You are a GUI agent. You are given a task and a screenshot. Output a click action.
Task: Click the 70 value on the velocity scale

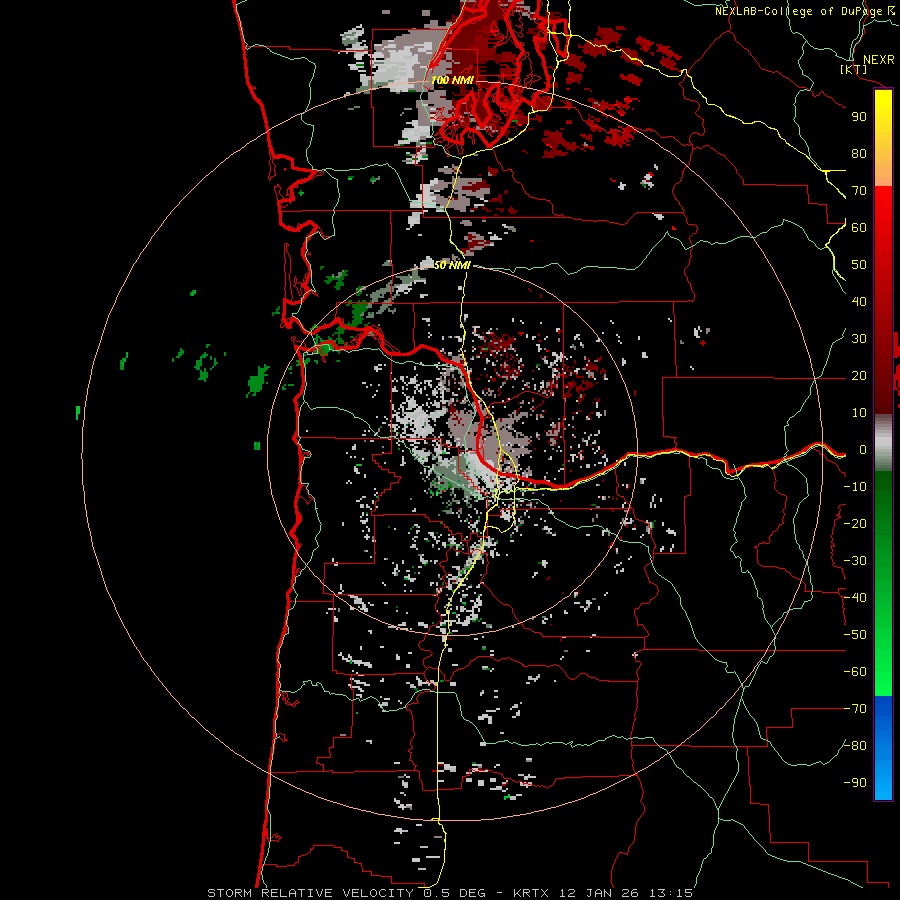(859, 191)
